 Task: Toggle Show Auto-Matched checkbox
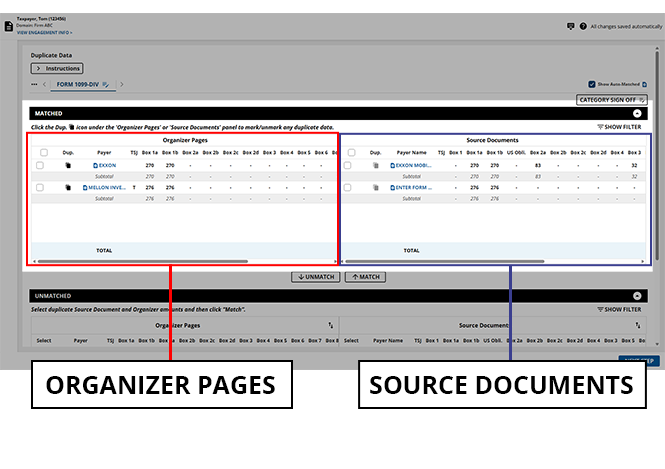(x=592, y=84)
